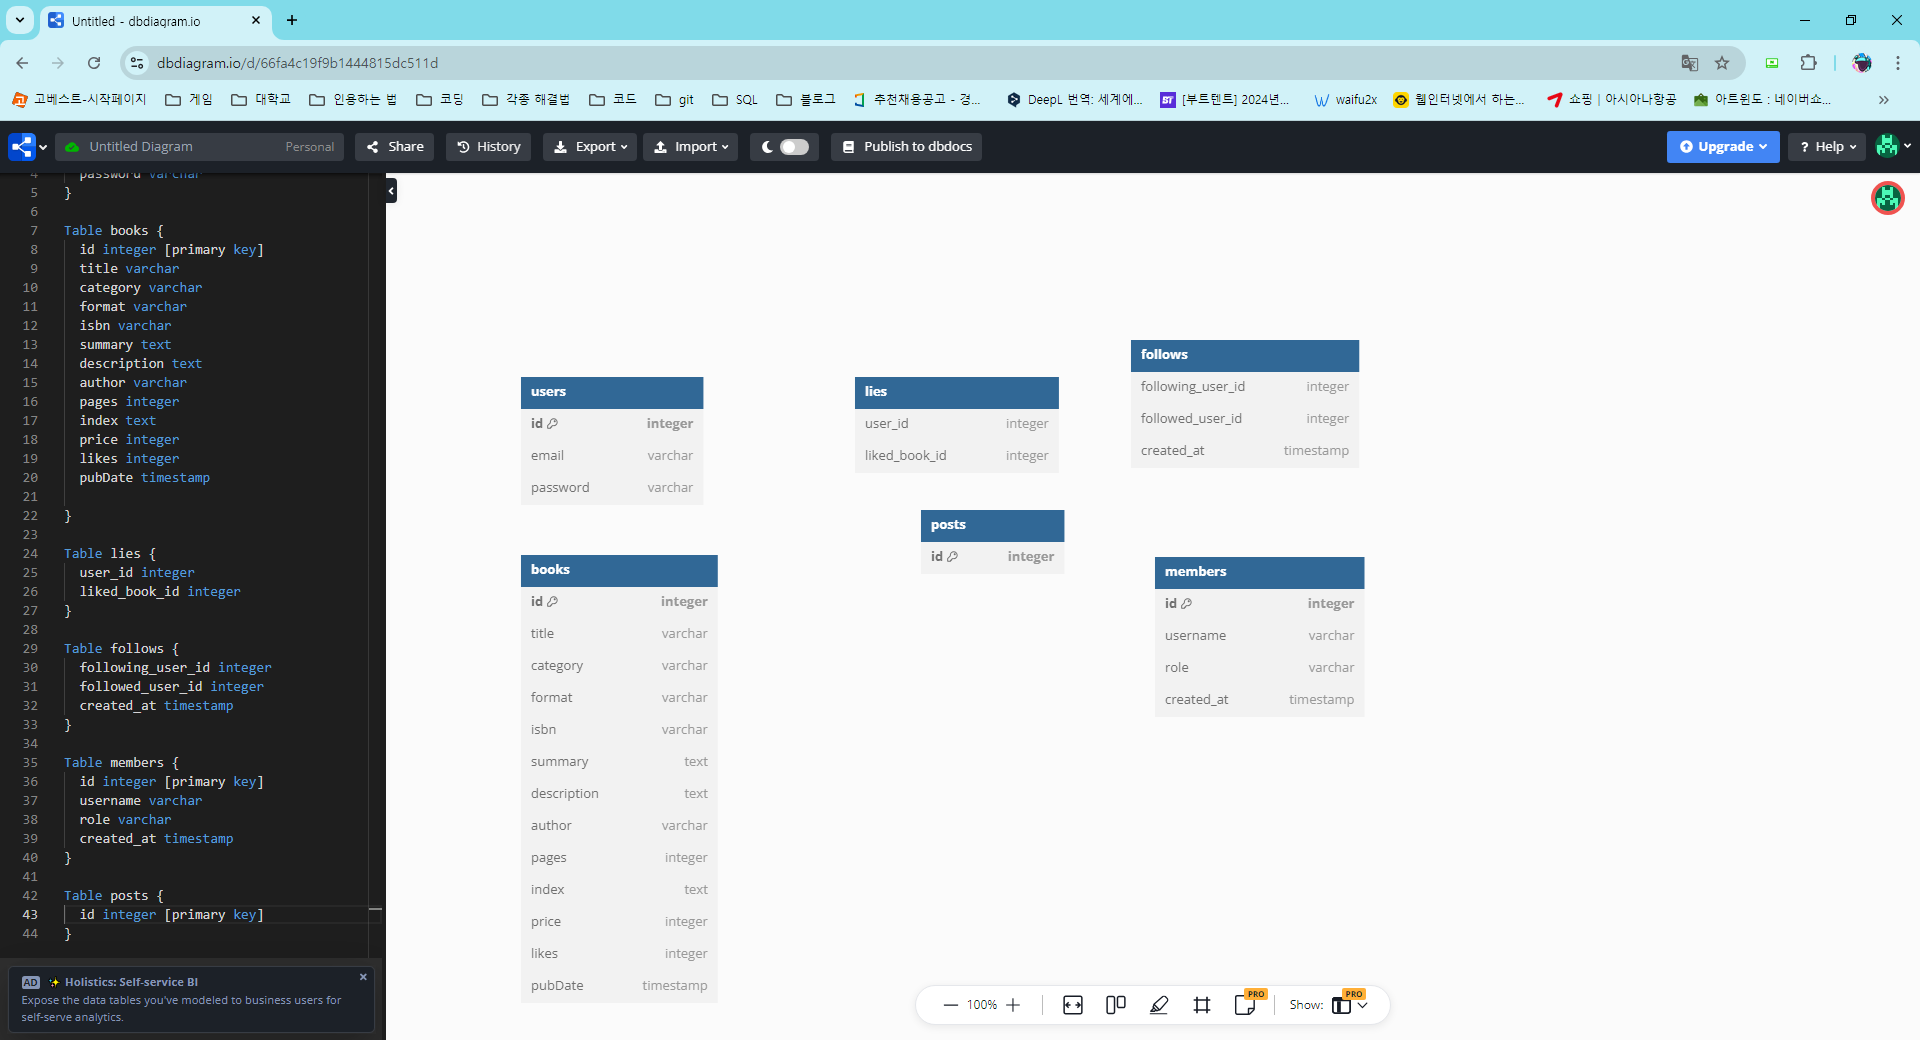1920x1040 pixels.
Task: Click auto-arrange tables icon
Action: [1116, 1005]
